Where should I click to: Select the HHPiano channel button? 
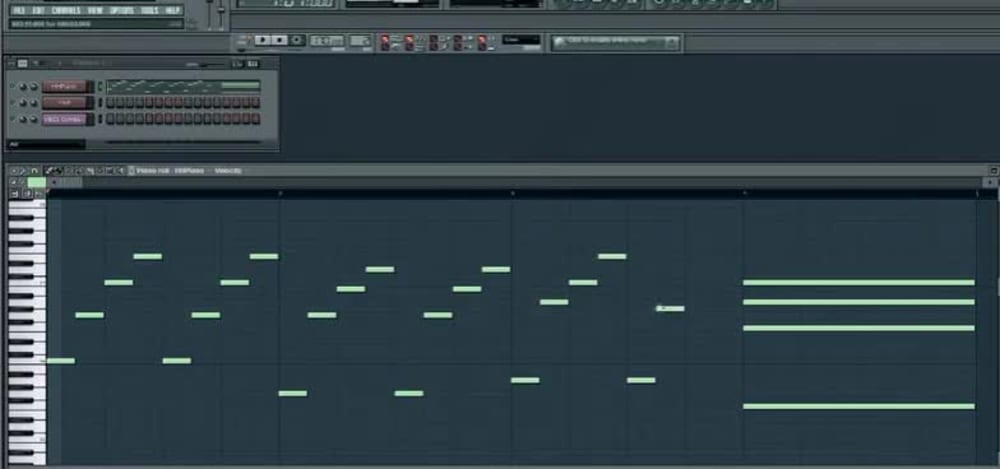64,86
